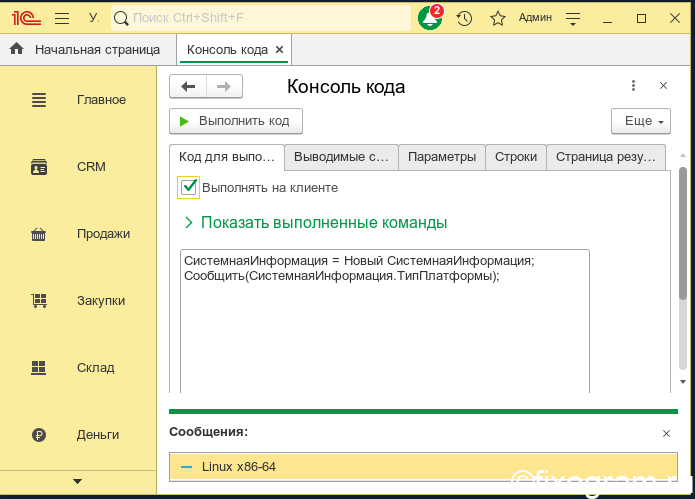Navigate back with left arrow
This screenshot has width=695, height=499.
(188, 86)
